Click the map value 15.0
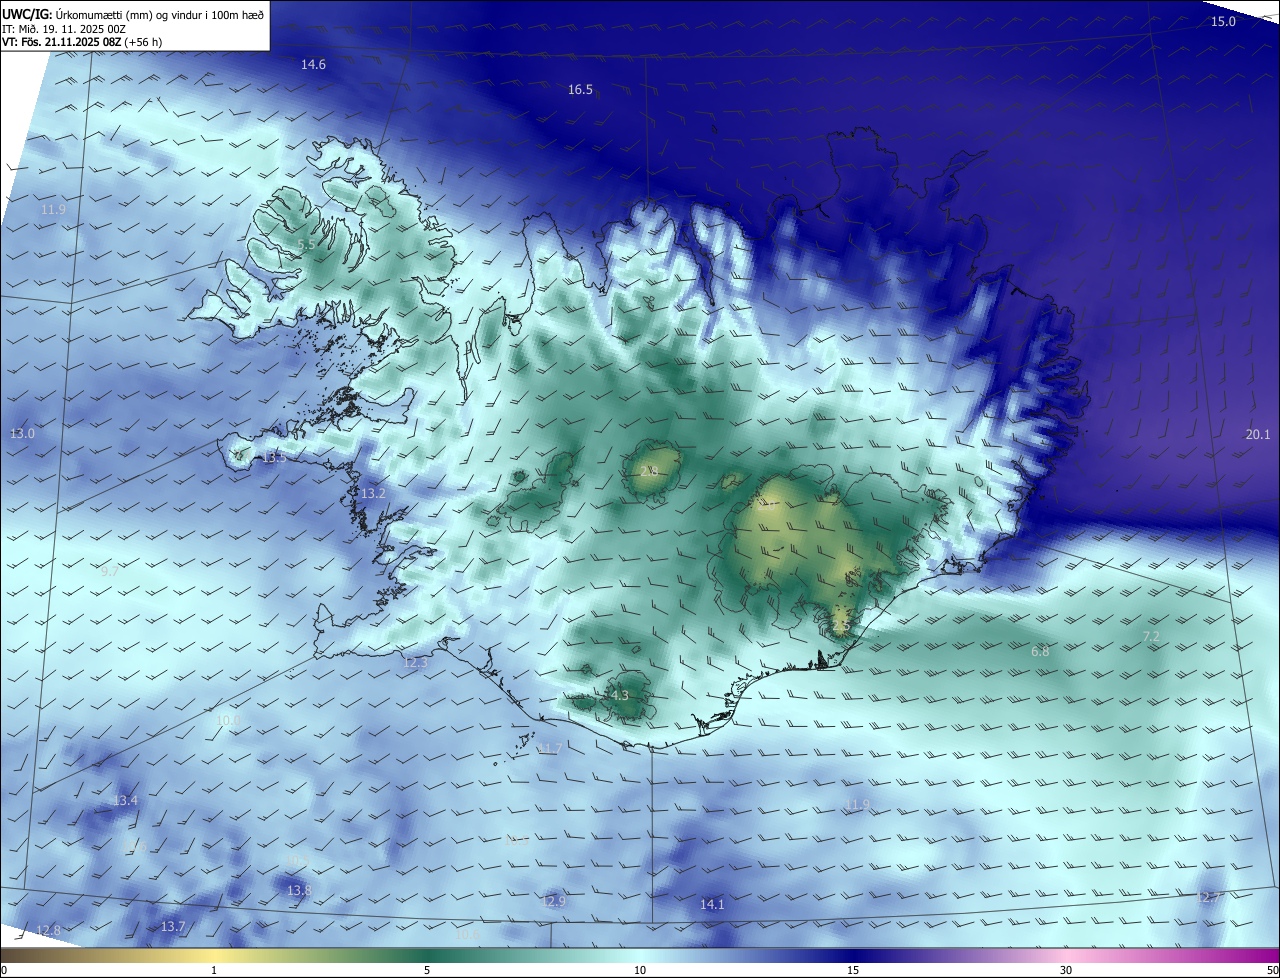The width and height of the screenshot is (1280, 978). click(x=1223, y=21)
